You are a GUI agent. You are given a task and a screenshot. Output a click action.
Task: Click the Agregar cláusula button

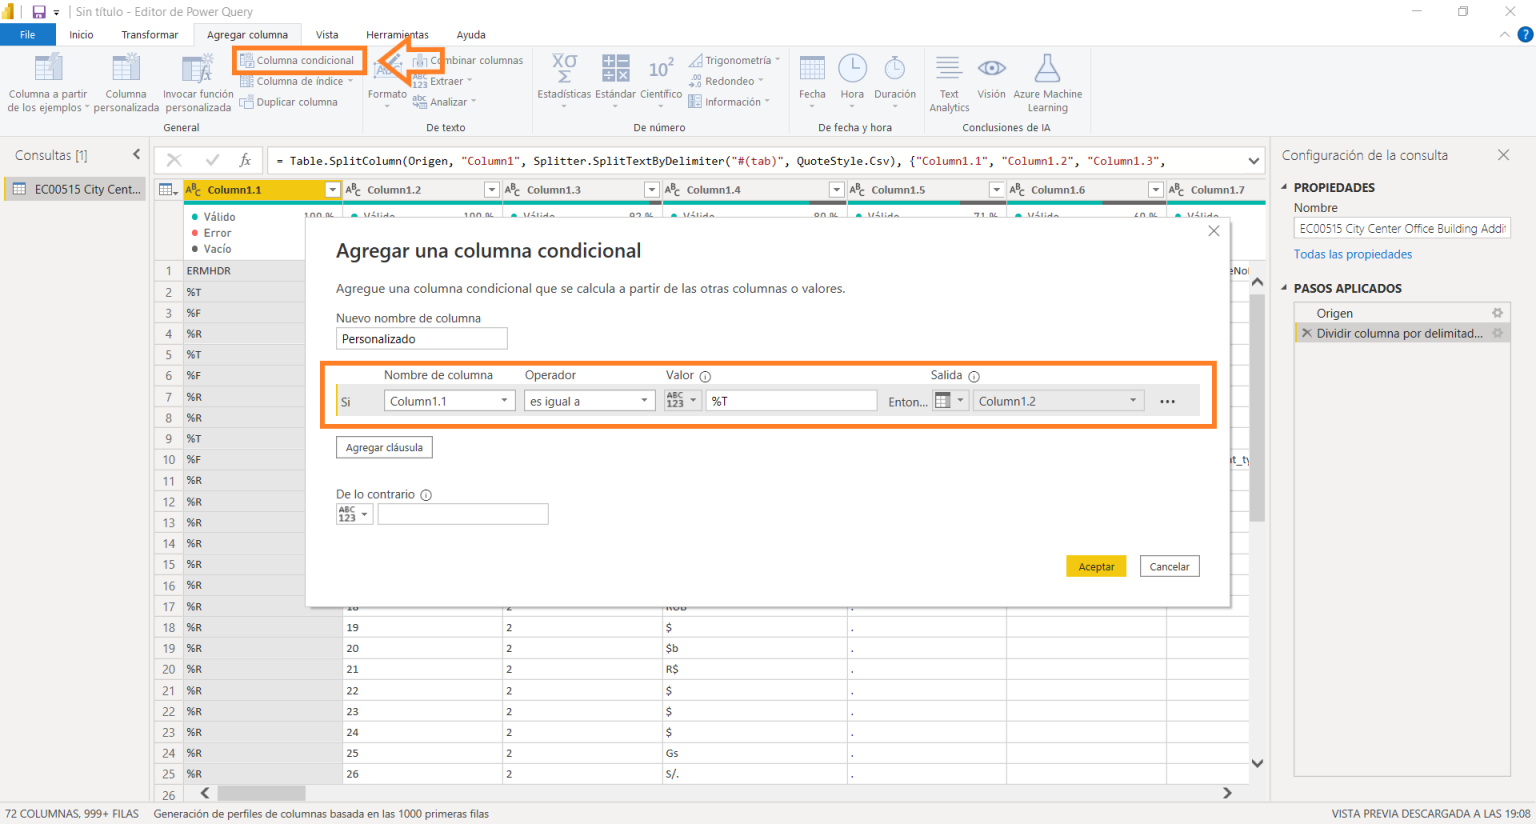(384, 447)
